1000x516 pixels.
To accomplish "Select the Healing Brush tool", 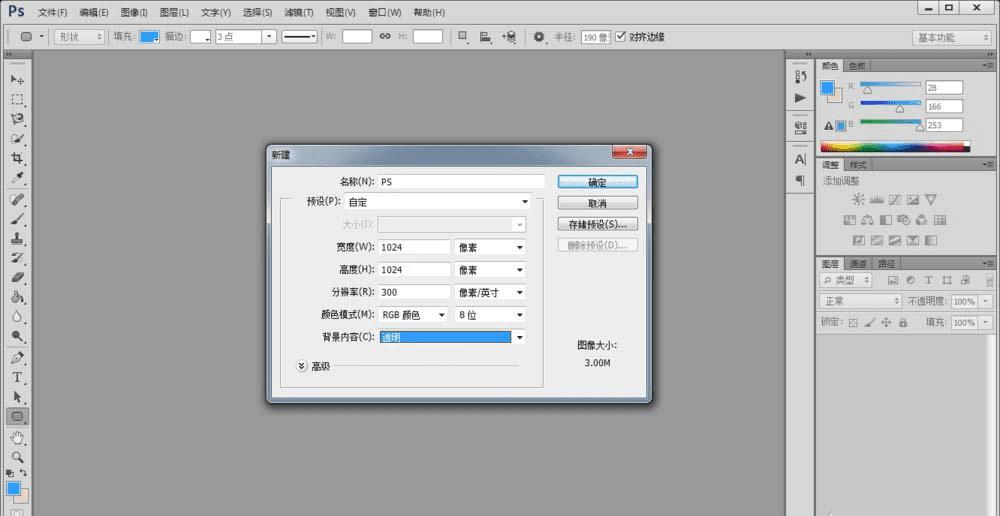I will (17, 200).
